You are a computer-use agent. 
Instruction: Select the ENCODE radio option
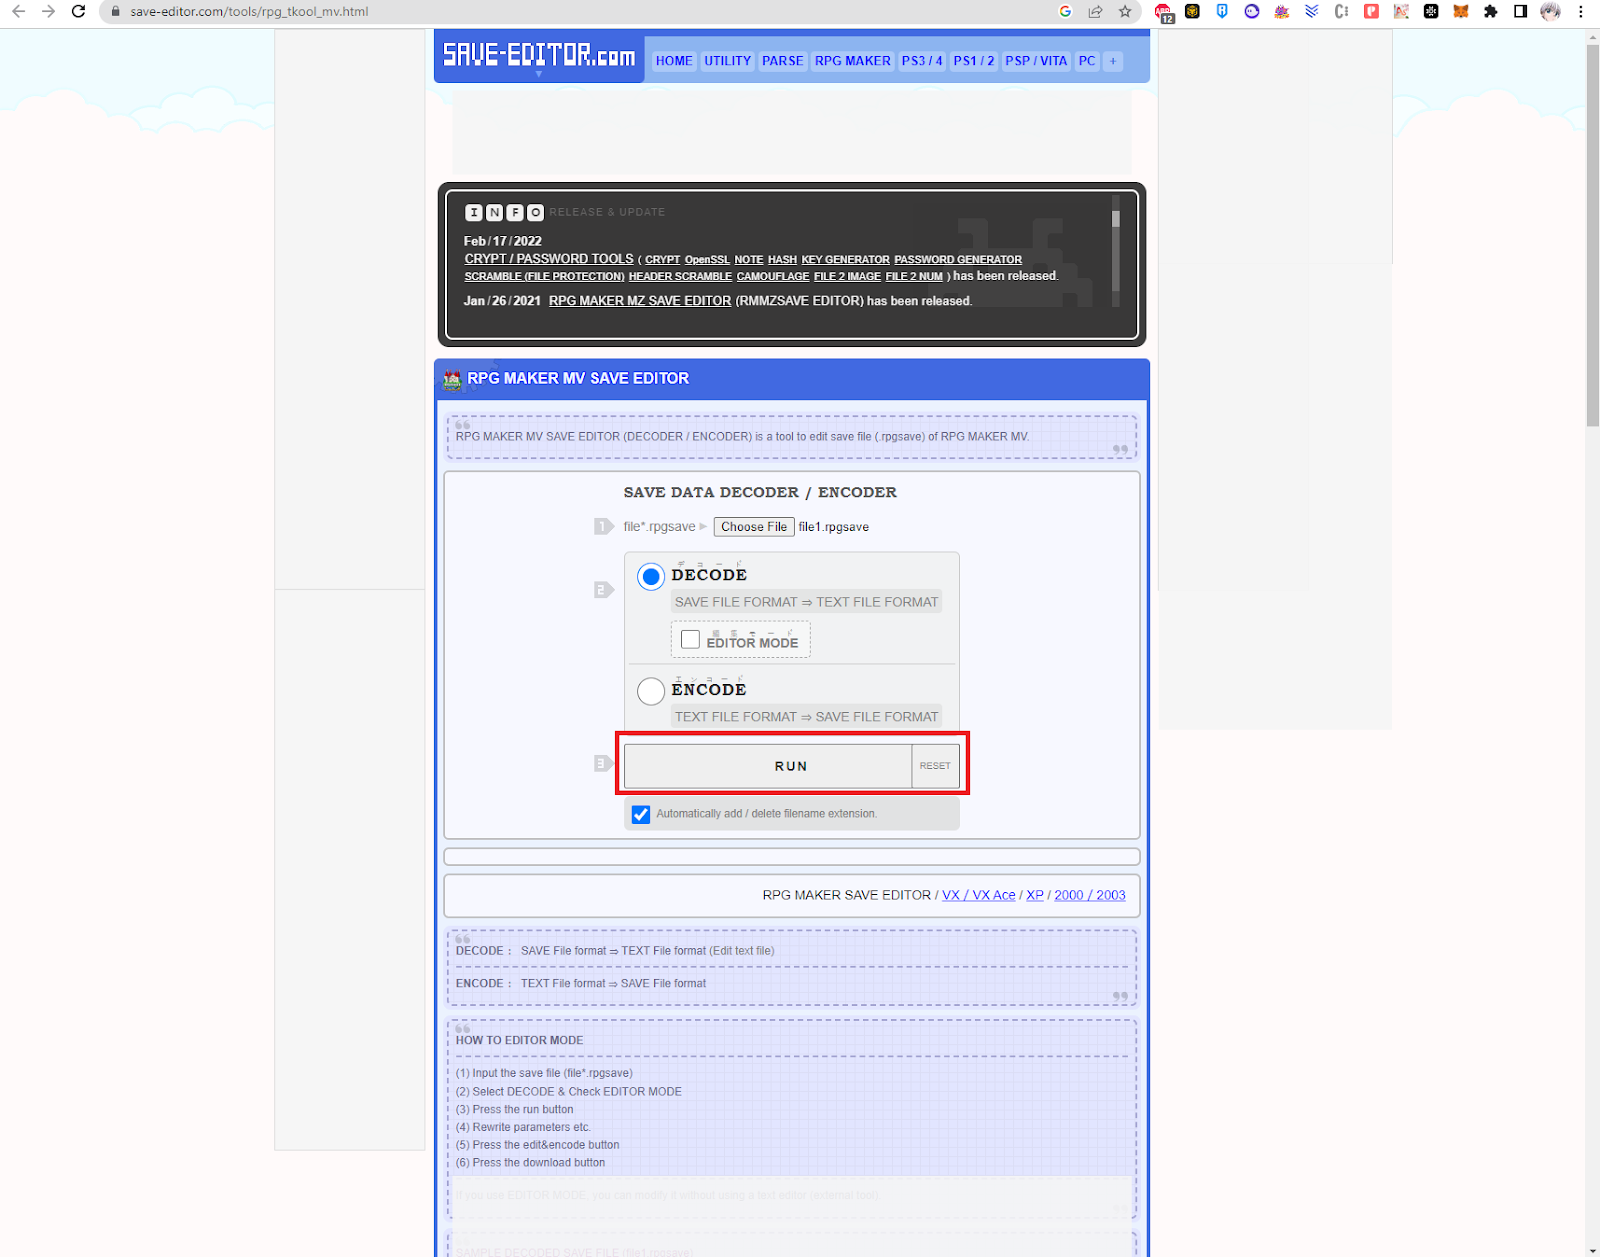click(x=651, y=691)
